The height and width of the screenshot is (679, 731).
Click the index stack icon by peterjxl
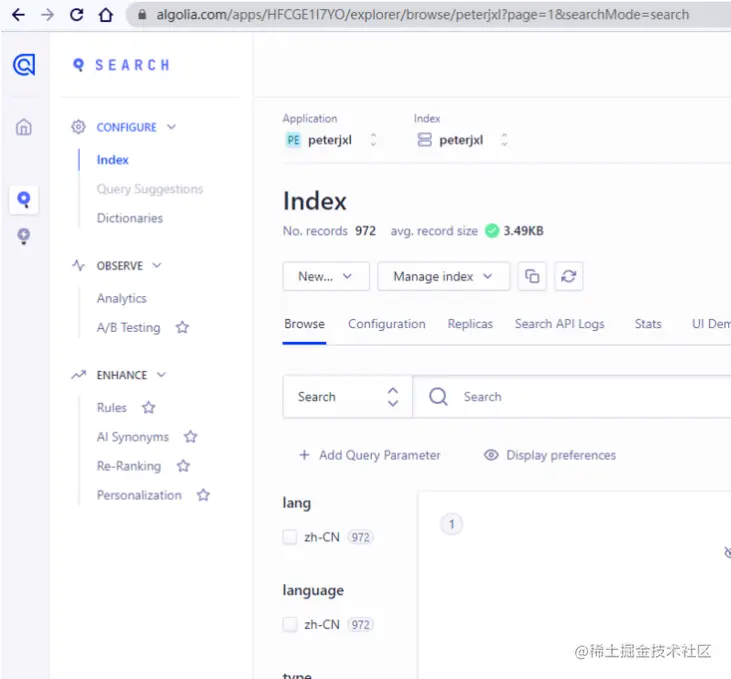click(424, 139)
